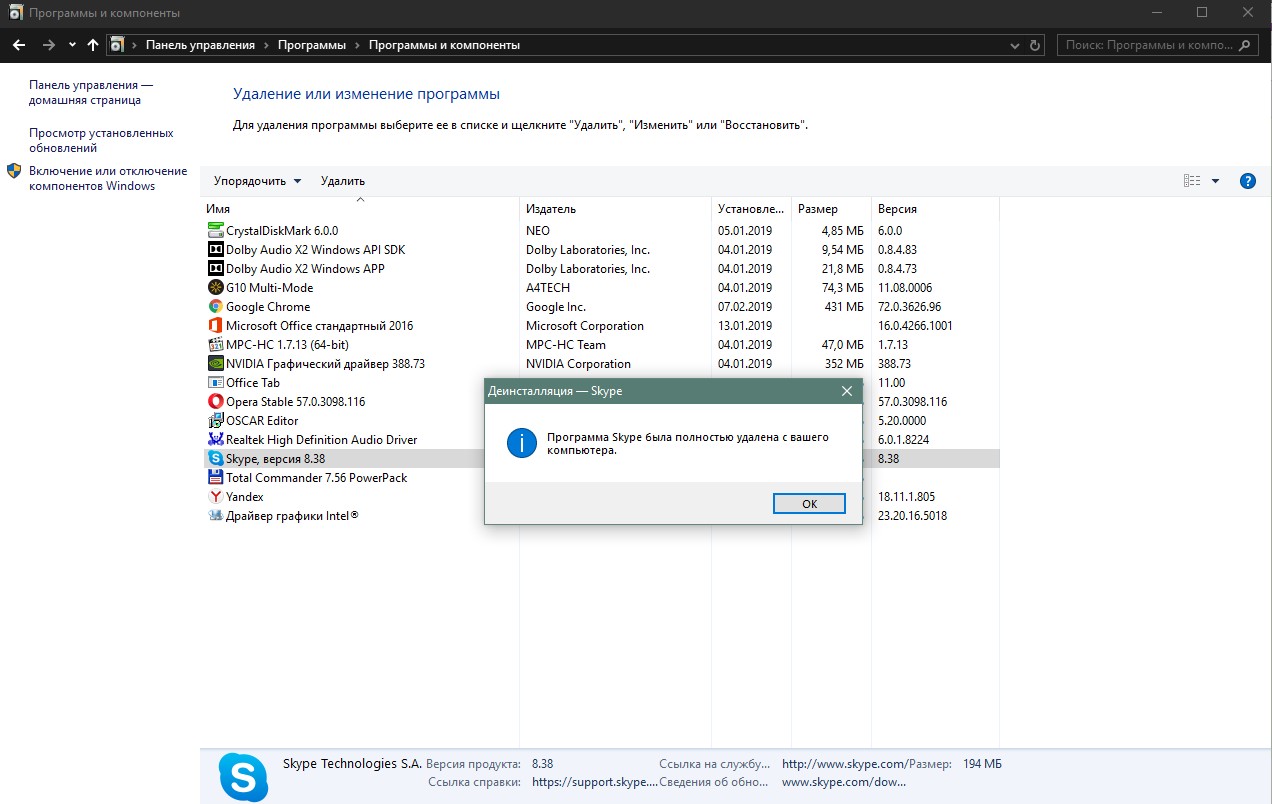Click the version 72.0.3626.96 cell
The image size is (1272, 804).
click(x=909, y=307)
